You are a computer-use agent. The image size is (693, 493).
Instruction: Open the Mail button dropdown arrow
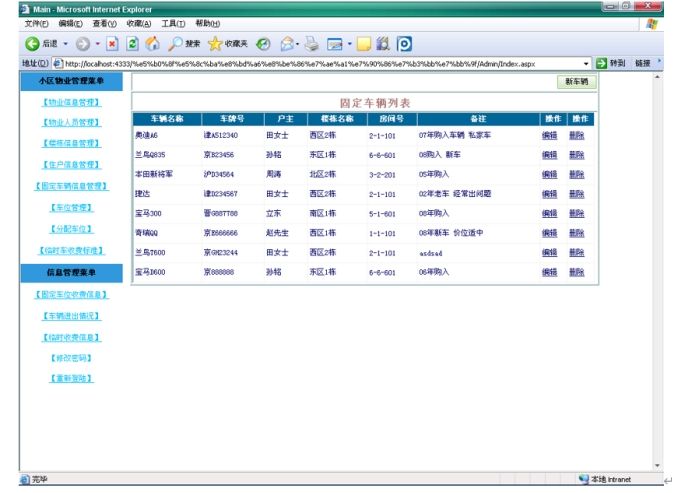[x=297, y=44]
